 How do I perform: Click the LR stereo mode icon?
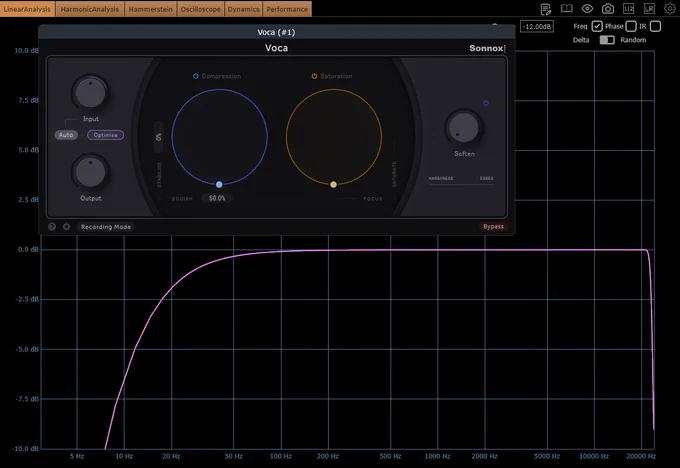pyautogui.click(x=649, y=9)
